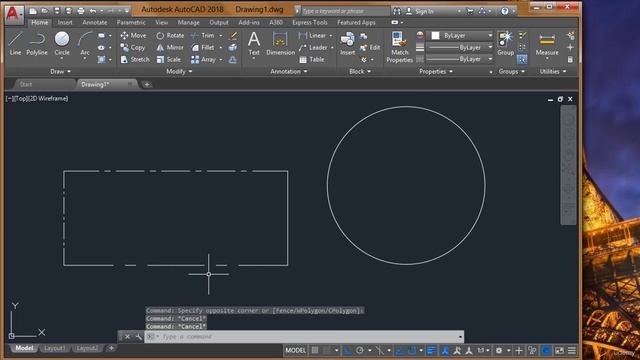The width and height of the screenshot is (640, 360).
Task: Click the Undo arrow in quick access toolbar
Action: (93, 11)
